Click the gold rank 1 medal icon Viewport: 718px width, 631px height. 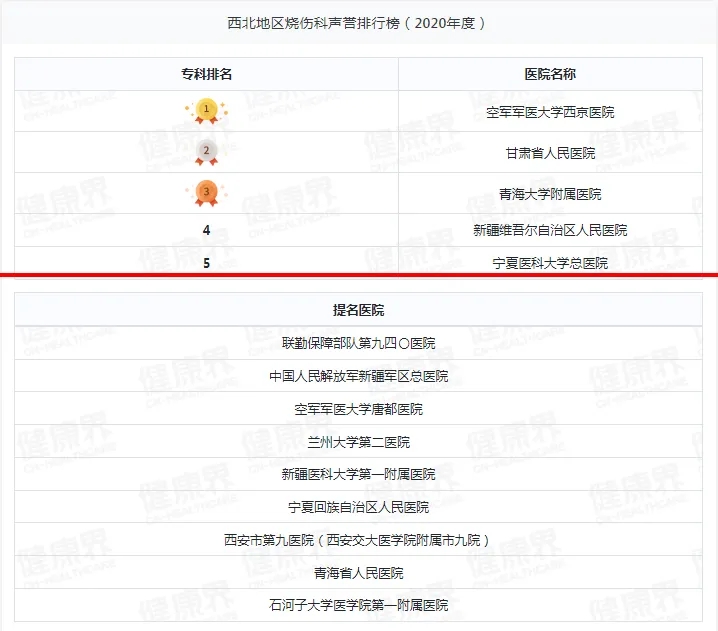tap(207, 111)
